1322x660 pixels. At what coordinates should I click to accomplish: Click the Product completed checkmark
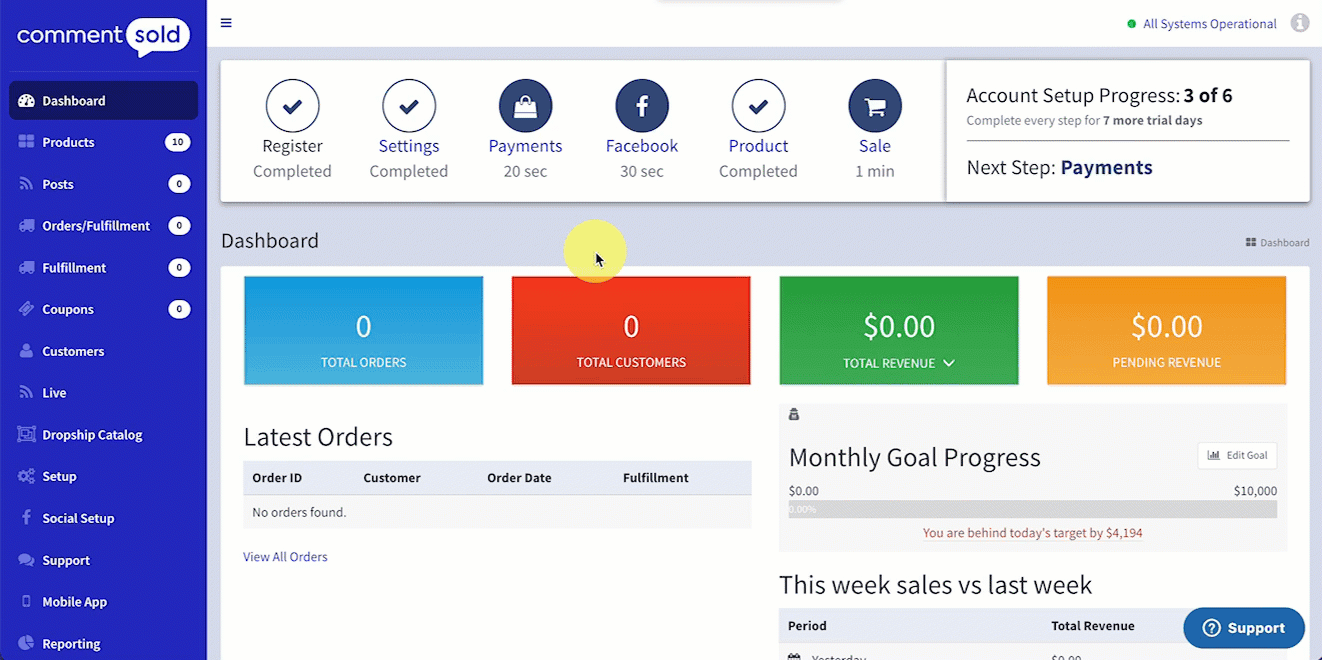pos(758,105)
